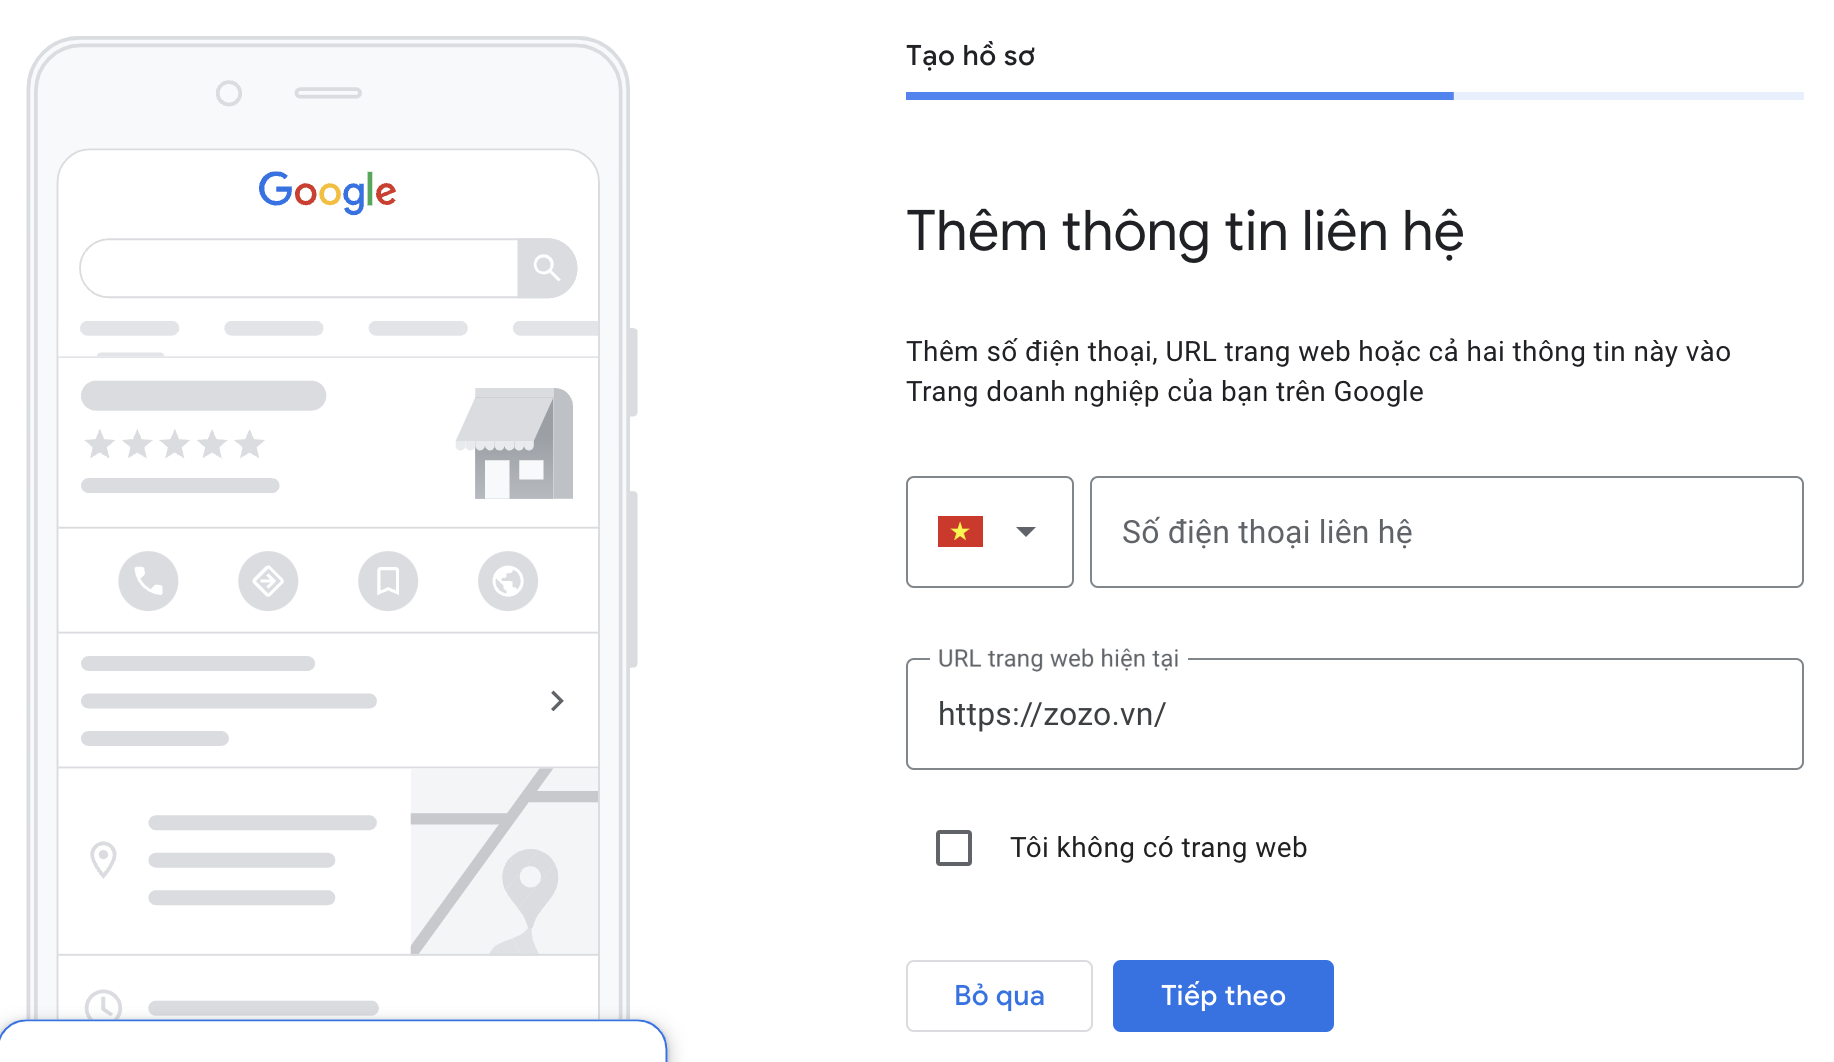Click the clock hours icon in the mockup
This screenshot has height=1062, width=1834.
pyautogui.click(x=104, y=1005)
